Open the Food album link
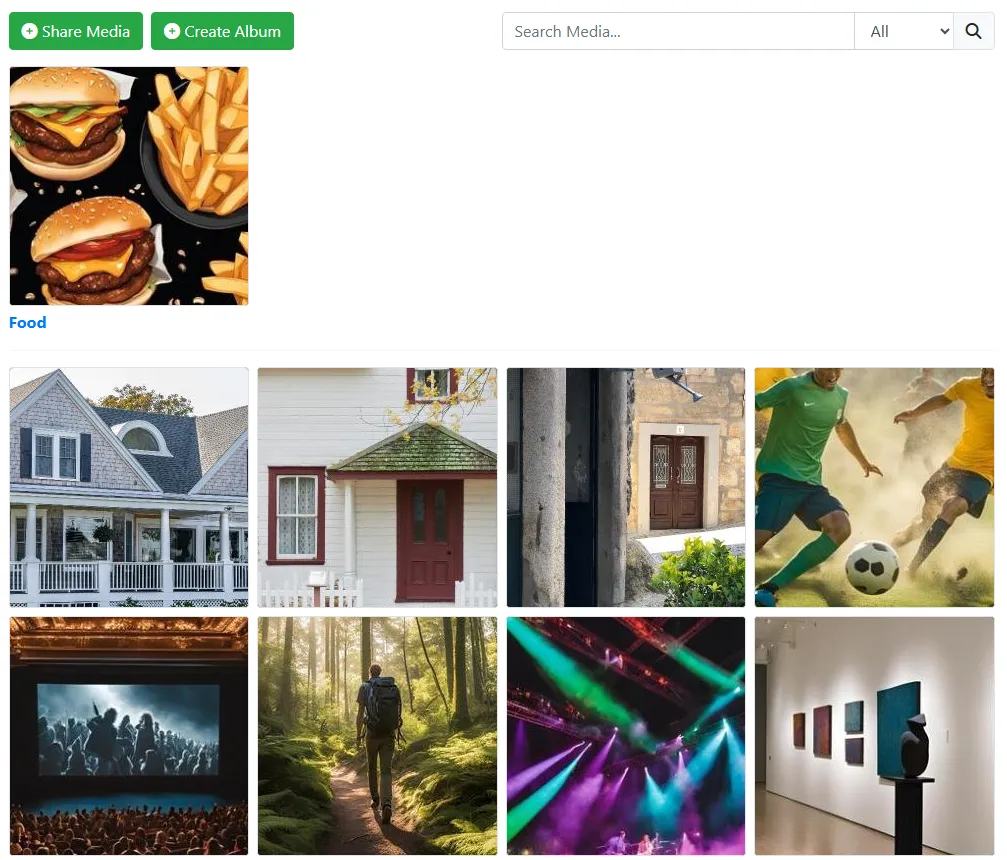1007x860 pixels. pos(28,322)
